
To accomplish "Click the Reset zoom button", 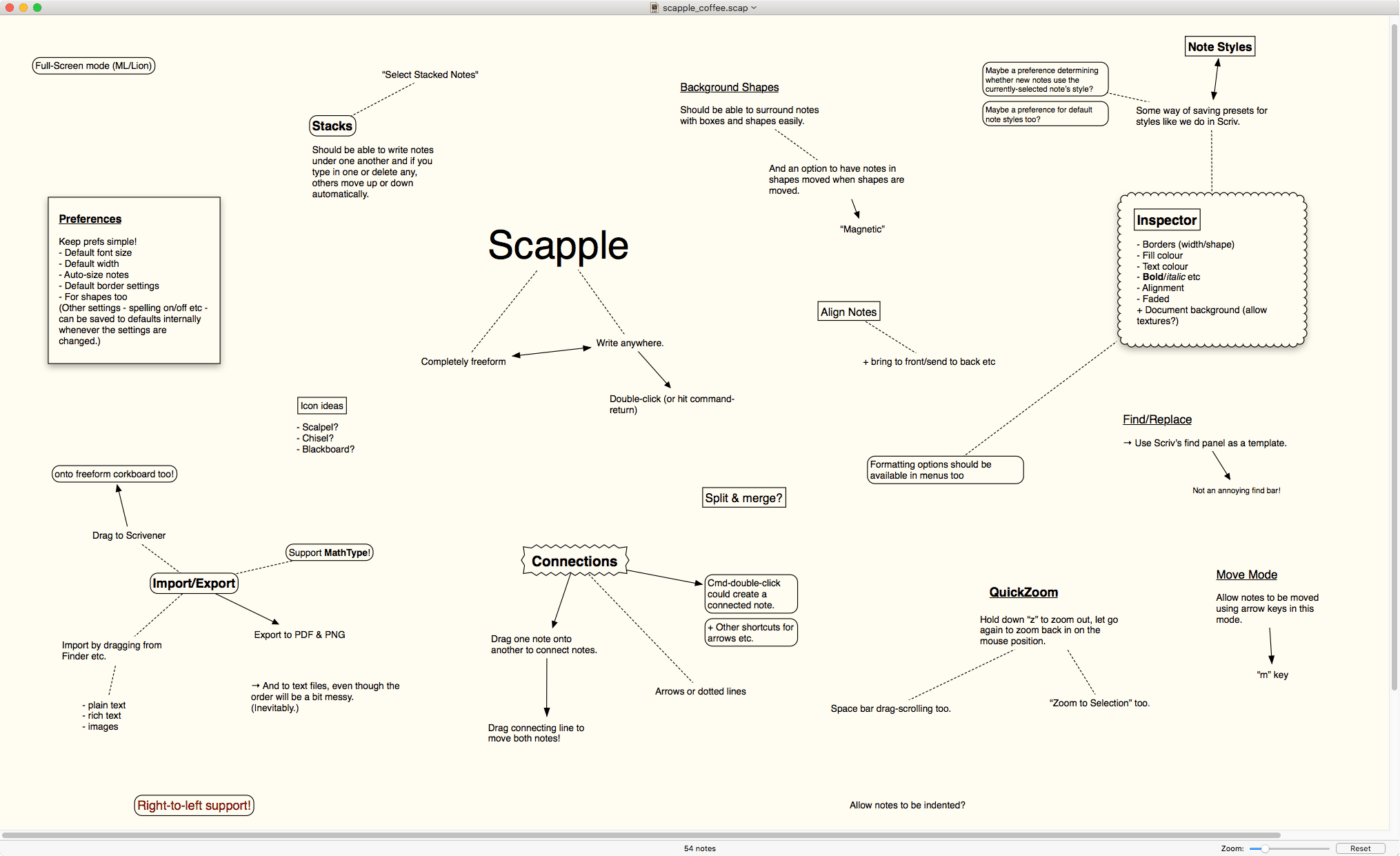I will point(1360,848).
